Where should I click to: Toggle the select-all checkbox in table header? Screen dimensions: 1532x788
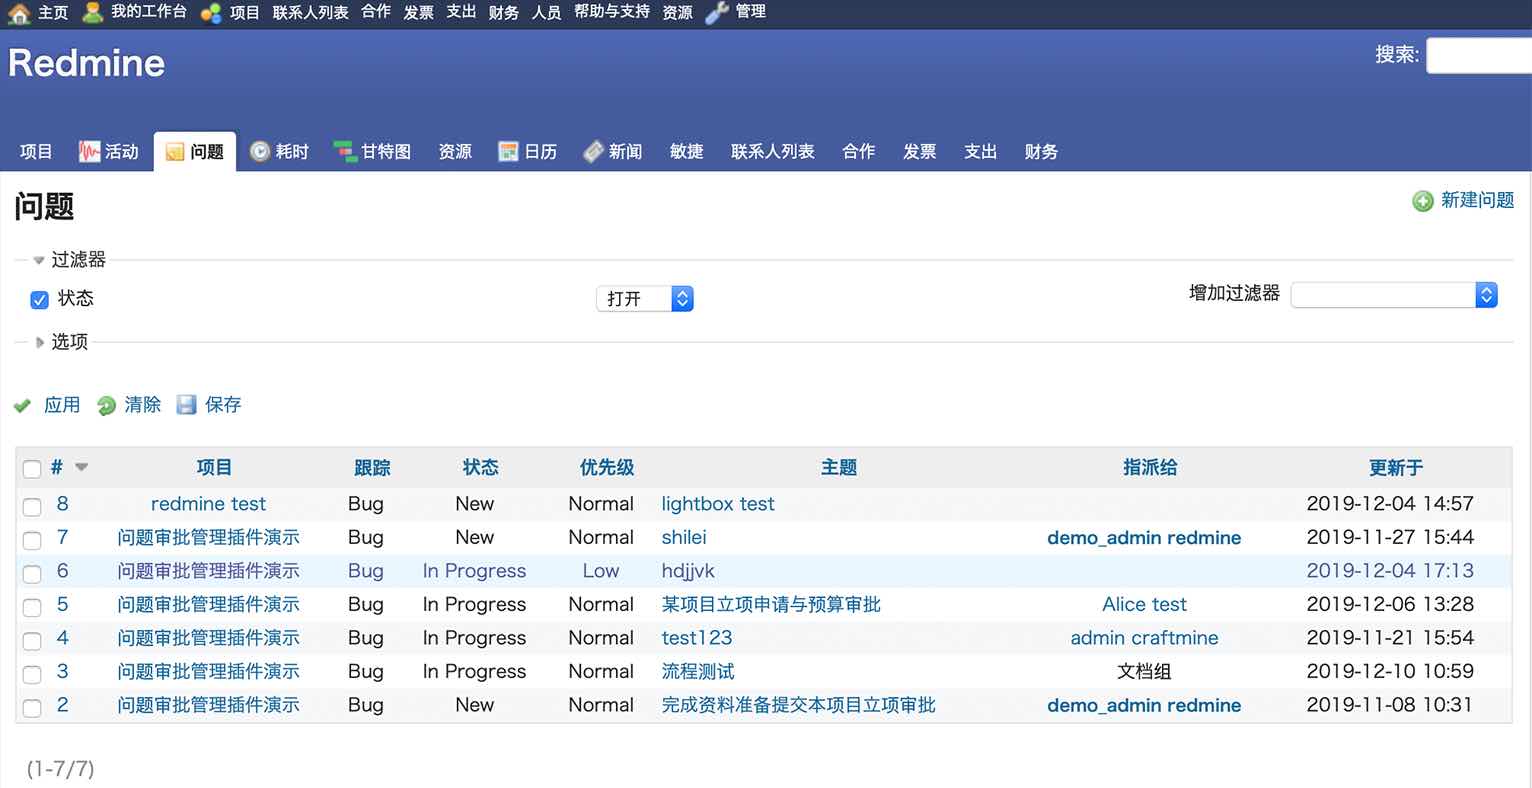[32, 469]
